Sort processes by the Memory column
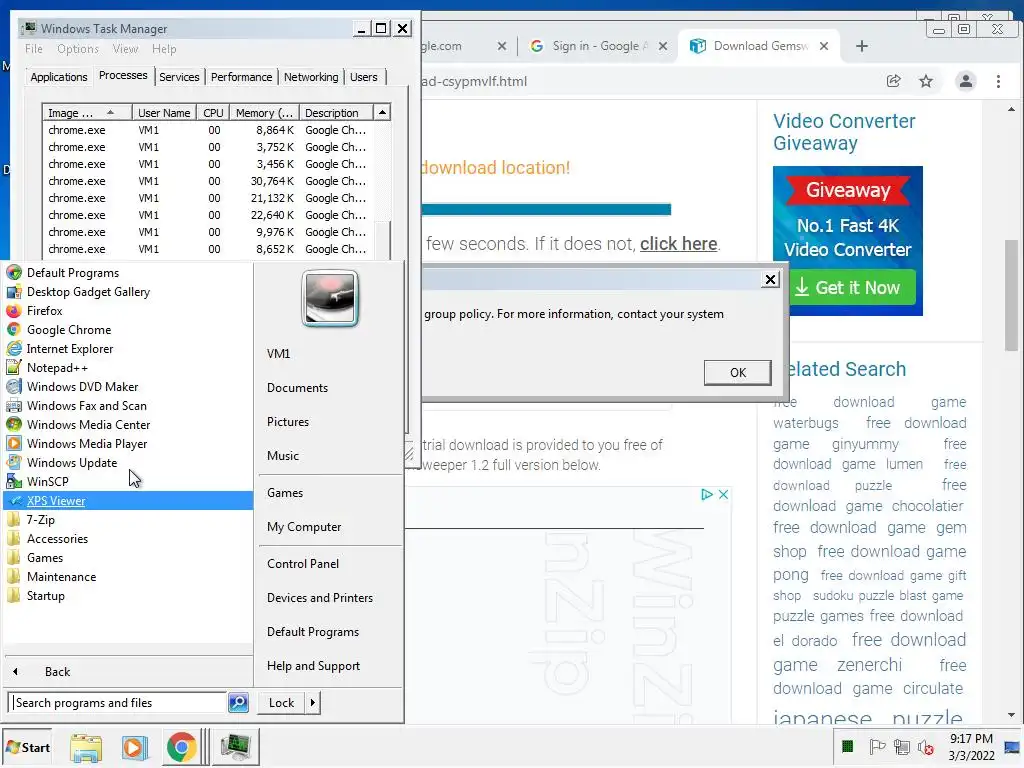Screen dimensions: 1024x768 click(x=264, y=113)
